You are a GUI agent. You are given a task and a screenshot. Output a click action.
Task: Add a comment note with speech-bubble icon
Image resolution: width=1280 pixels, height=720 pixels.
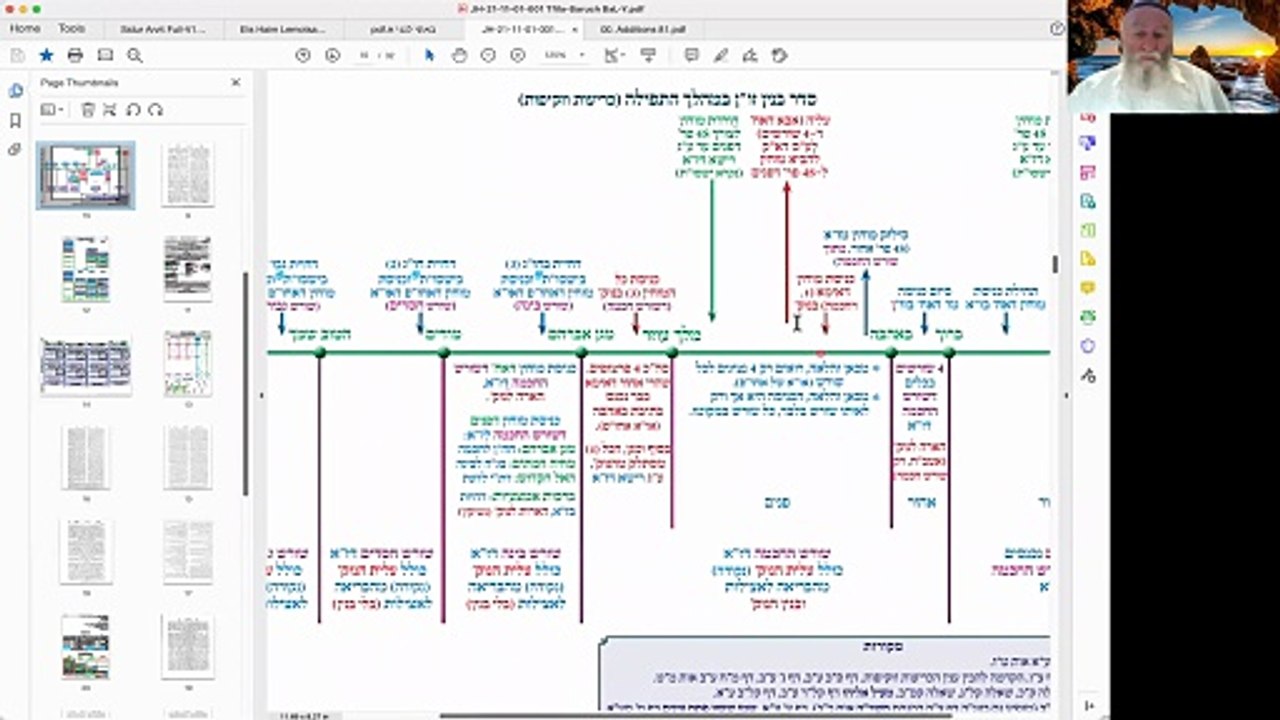(691, 55)
